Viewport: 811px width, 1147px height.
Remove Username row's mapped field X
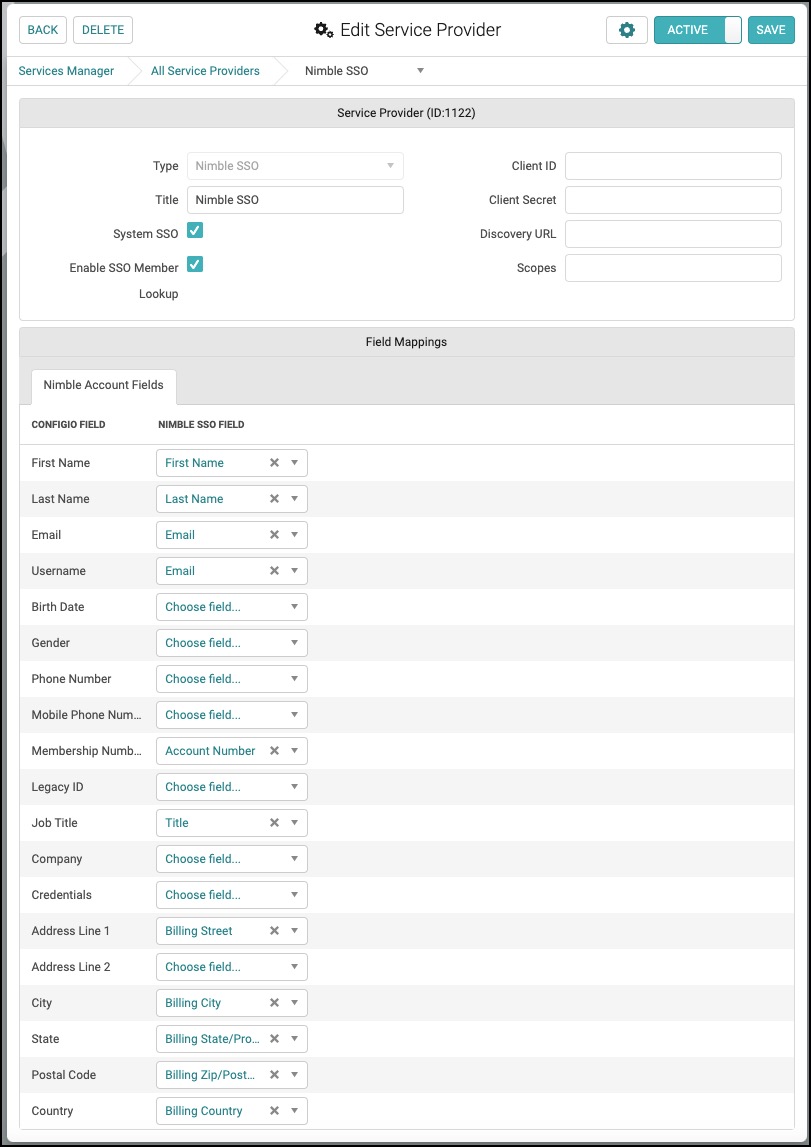click(x=274, y=571)
